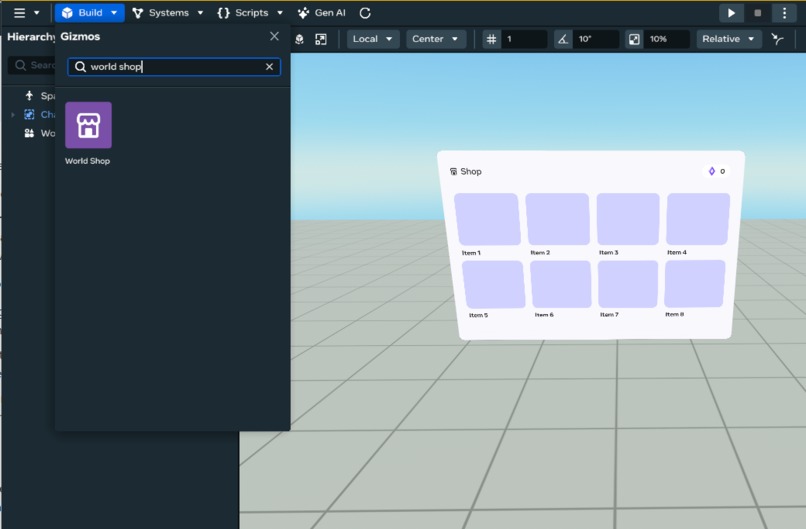
Task: Select the blue highlighted Hierarchy item
Action: click(40, 115)
